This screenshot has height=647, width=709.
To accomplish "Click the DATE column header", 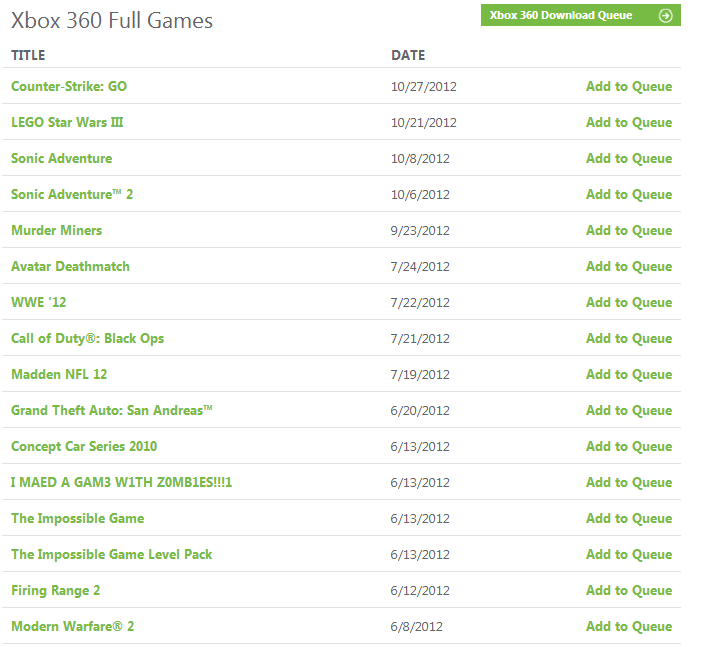I will tap(408, 55).
